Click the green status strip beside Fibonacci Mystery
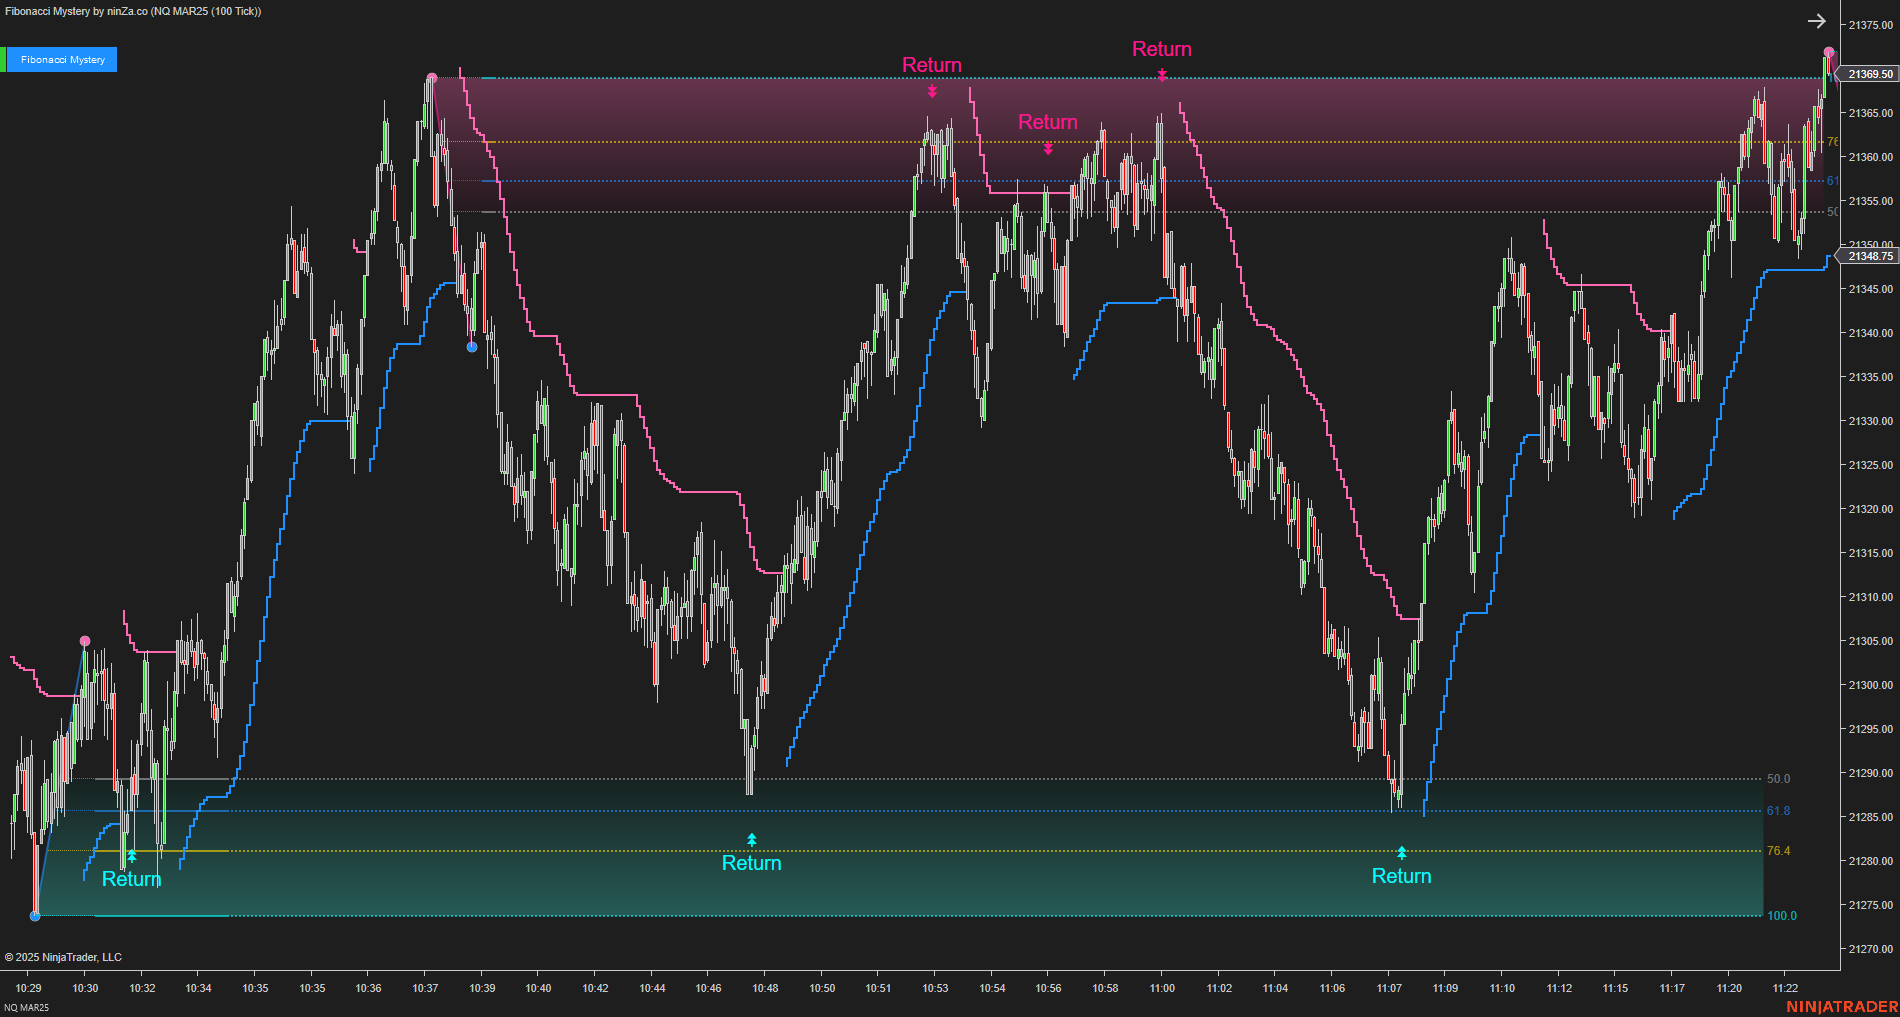 4,59
